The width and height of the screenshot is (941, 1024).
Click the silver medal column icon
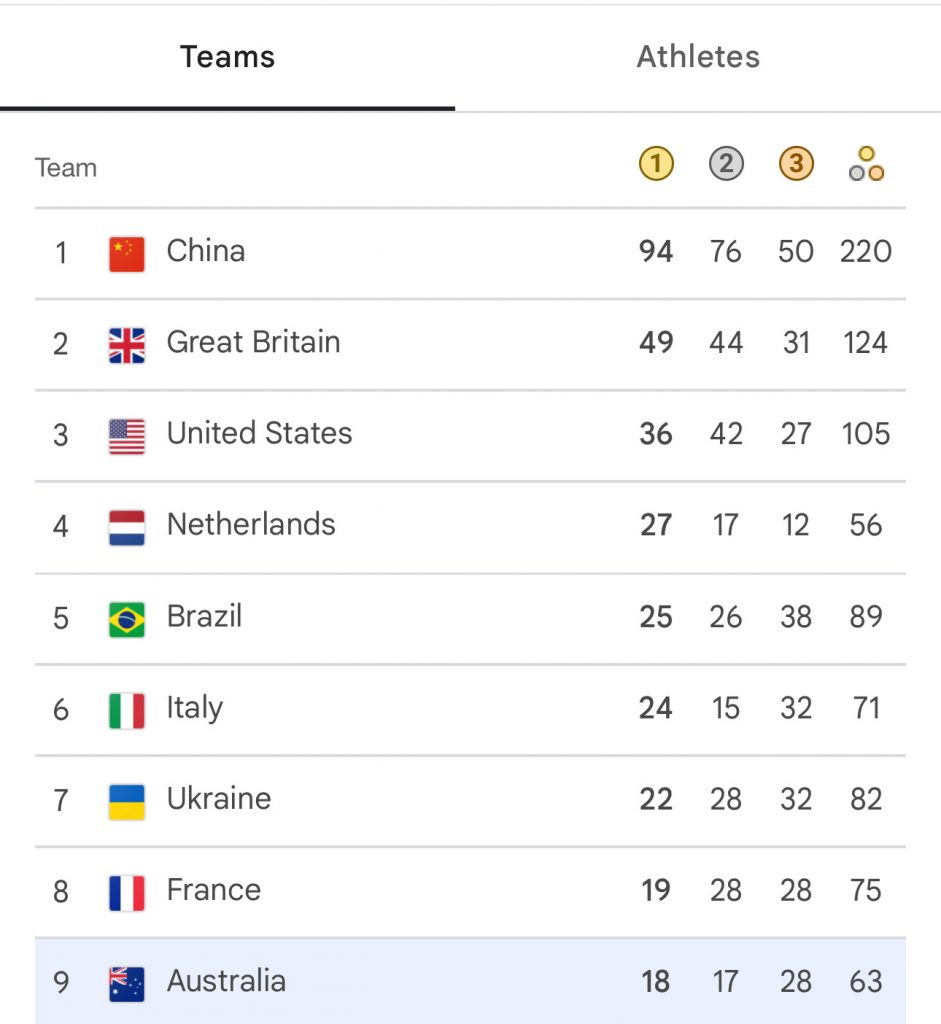coord(726,163)
